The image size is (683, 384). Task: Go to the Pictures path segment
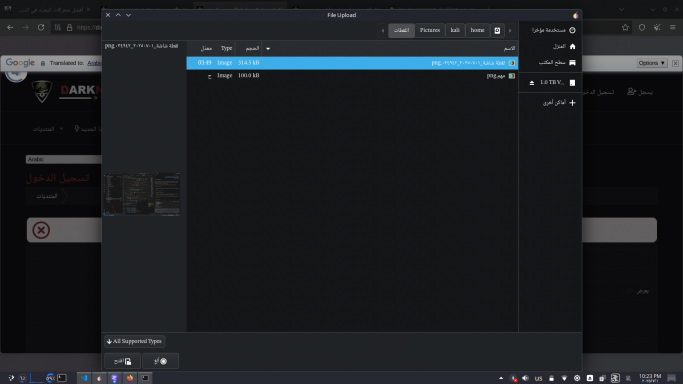click(x=430, y=30)
